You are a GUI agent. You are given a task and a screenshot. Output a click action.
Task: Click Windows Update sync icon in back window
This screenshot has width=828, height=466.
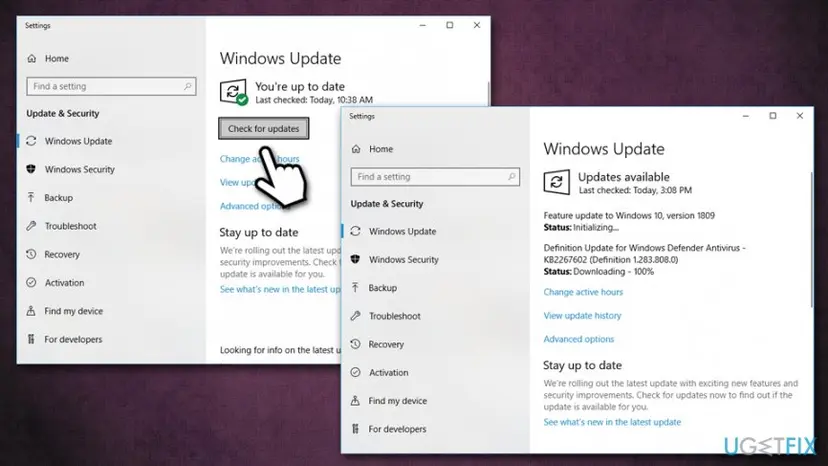pos(31,141)
